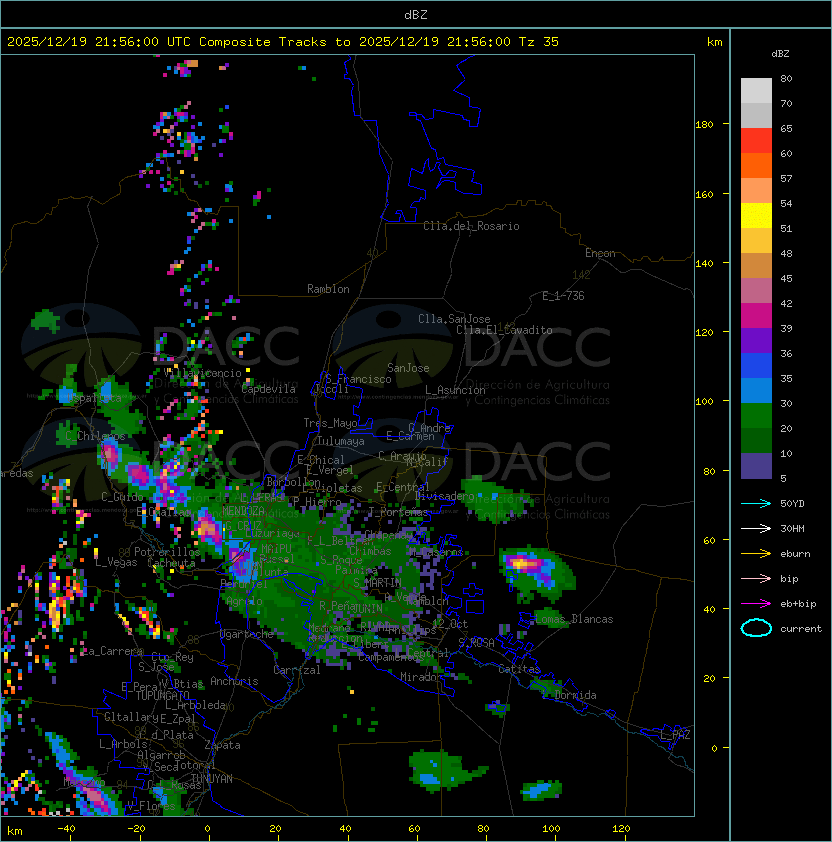The height and width of the screenshot is (842, 832).
Task: Click the 'C_Guido' map label
Action: [x=122, y=497]
